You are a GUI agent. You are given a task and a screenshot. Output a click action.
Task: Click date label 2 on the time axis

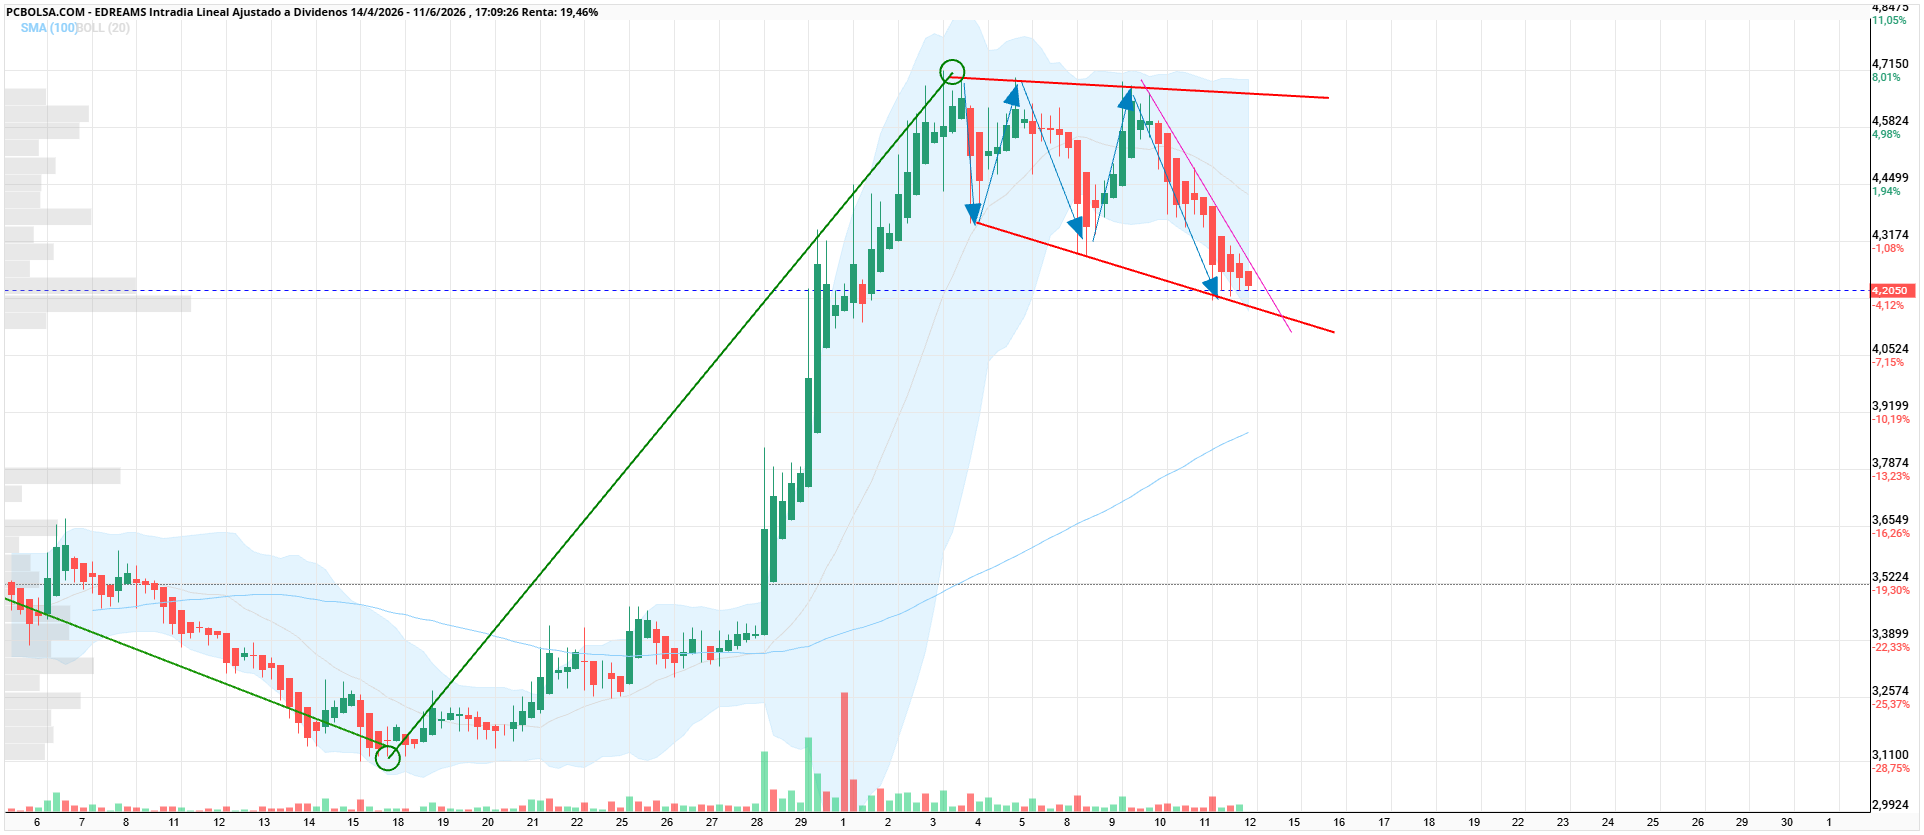888,823
